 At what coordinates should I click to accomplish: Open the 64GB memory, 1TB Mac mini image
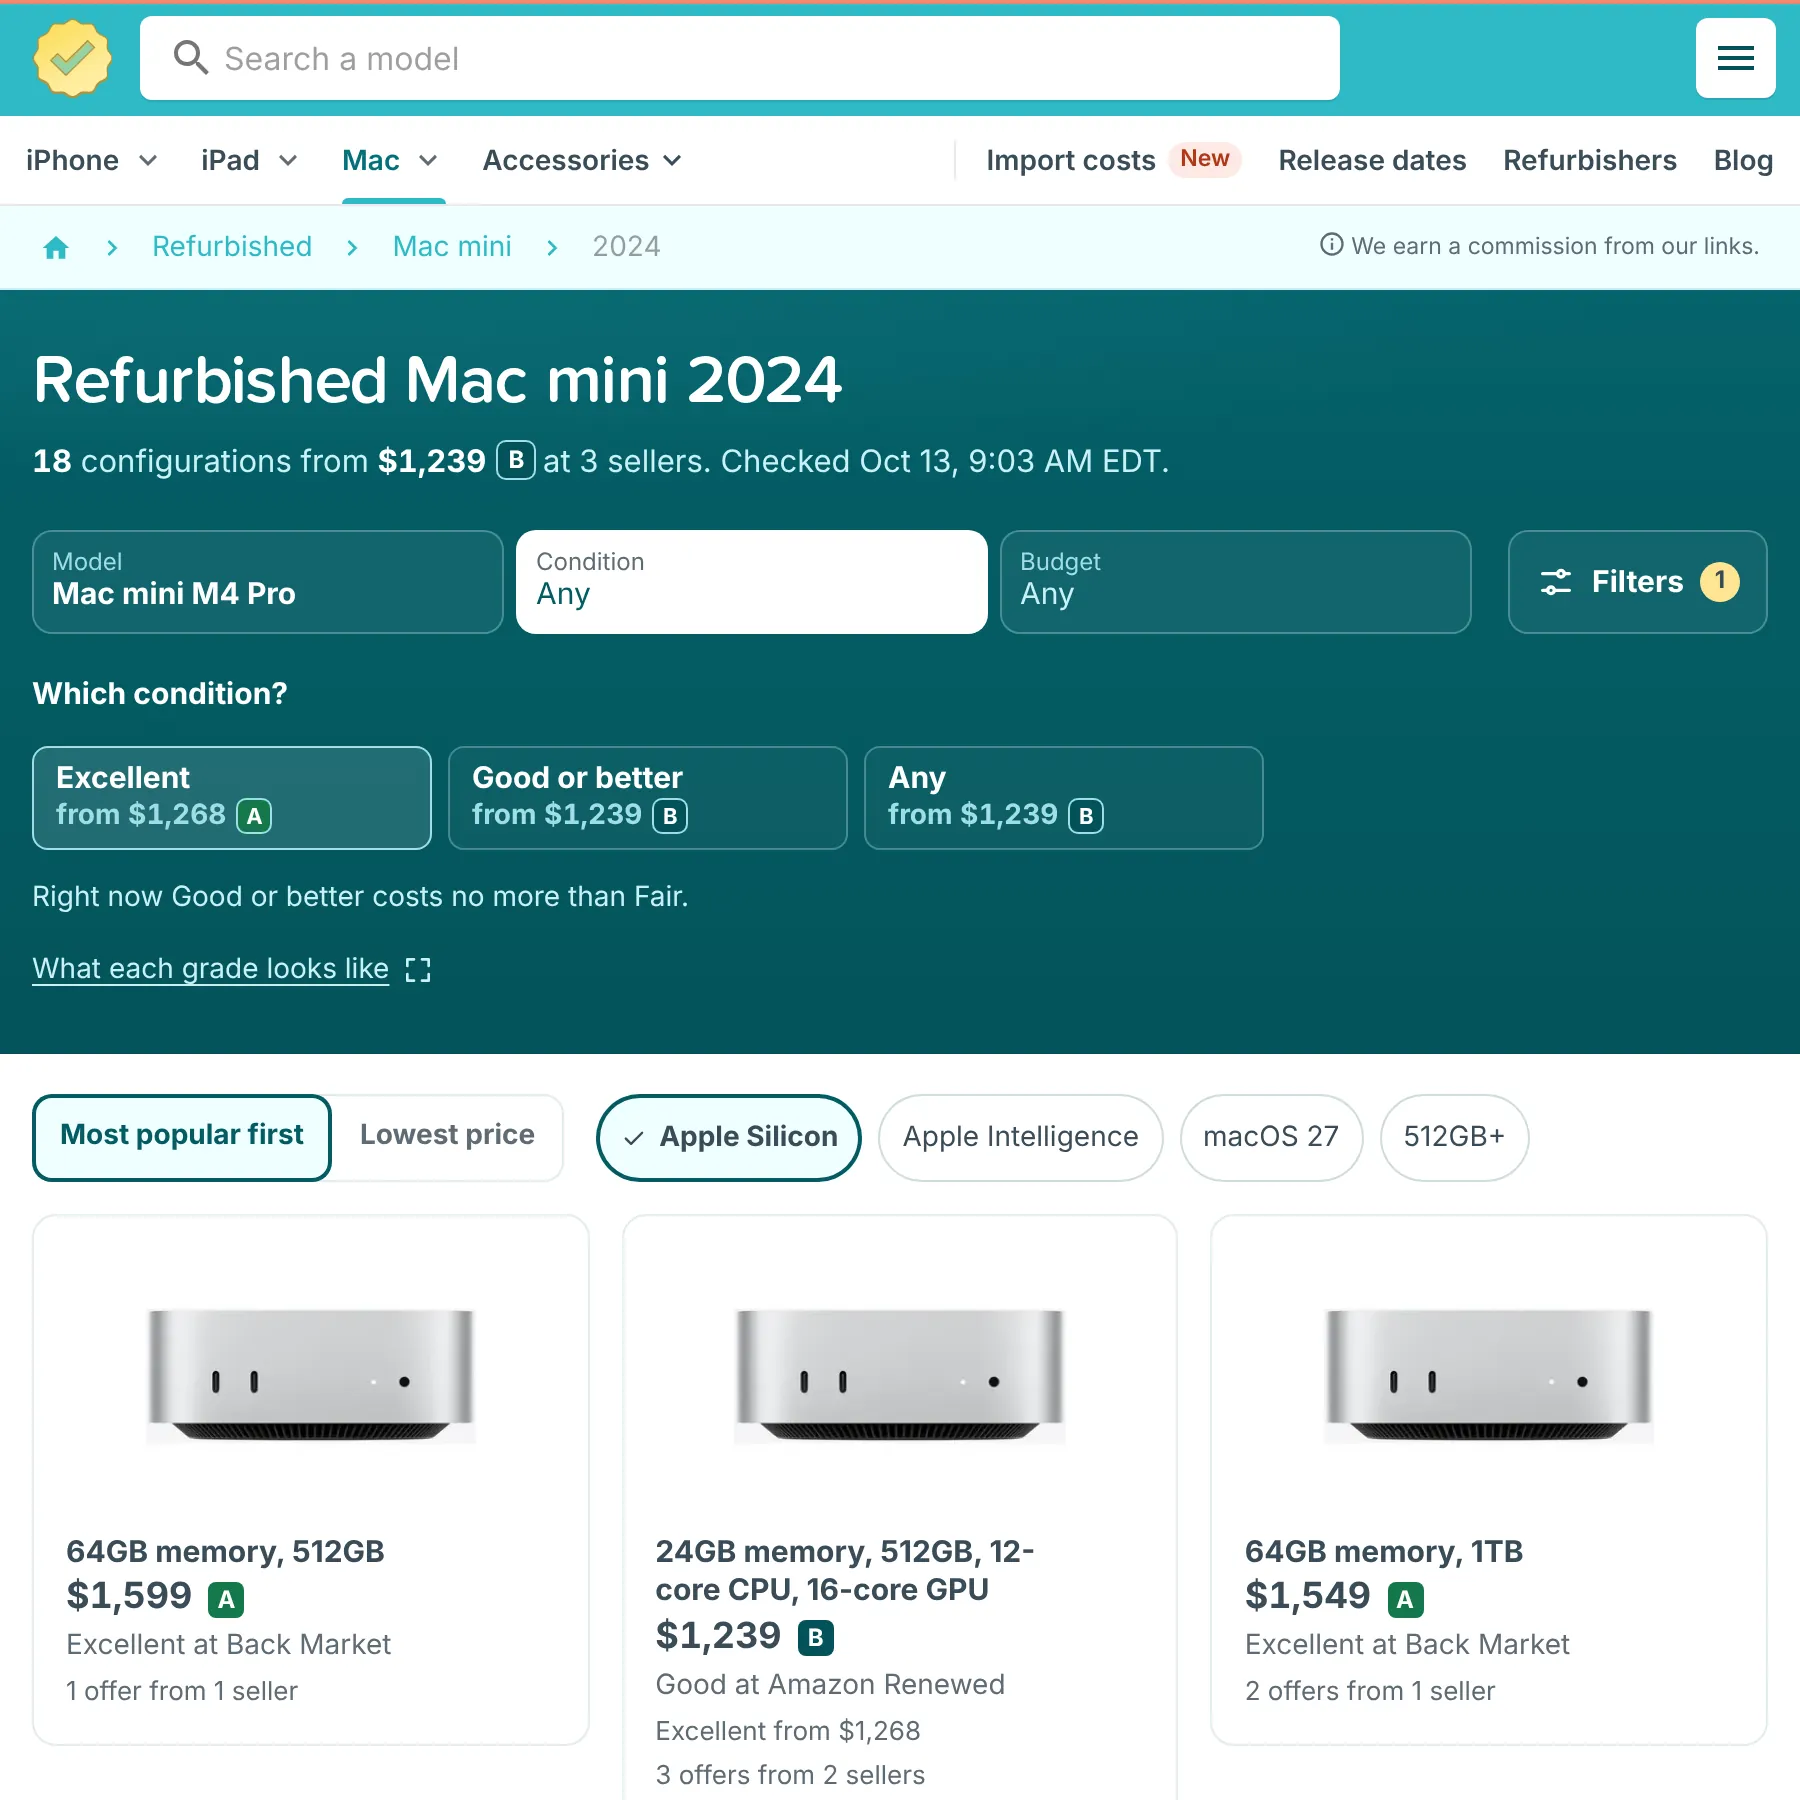(x=1489, y=1375)
